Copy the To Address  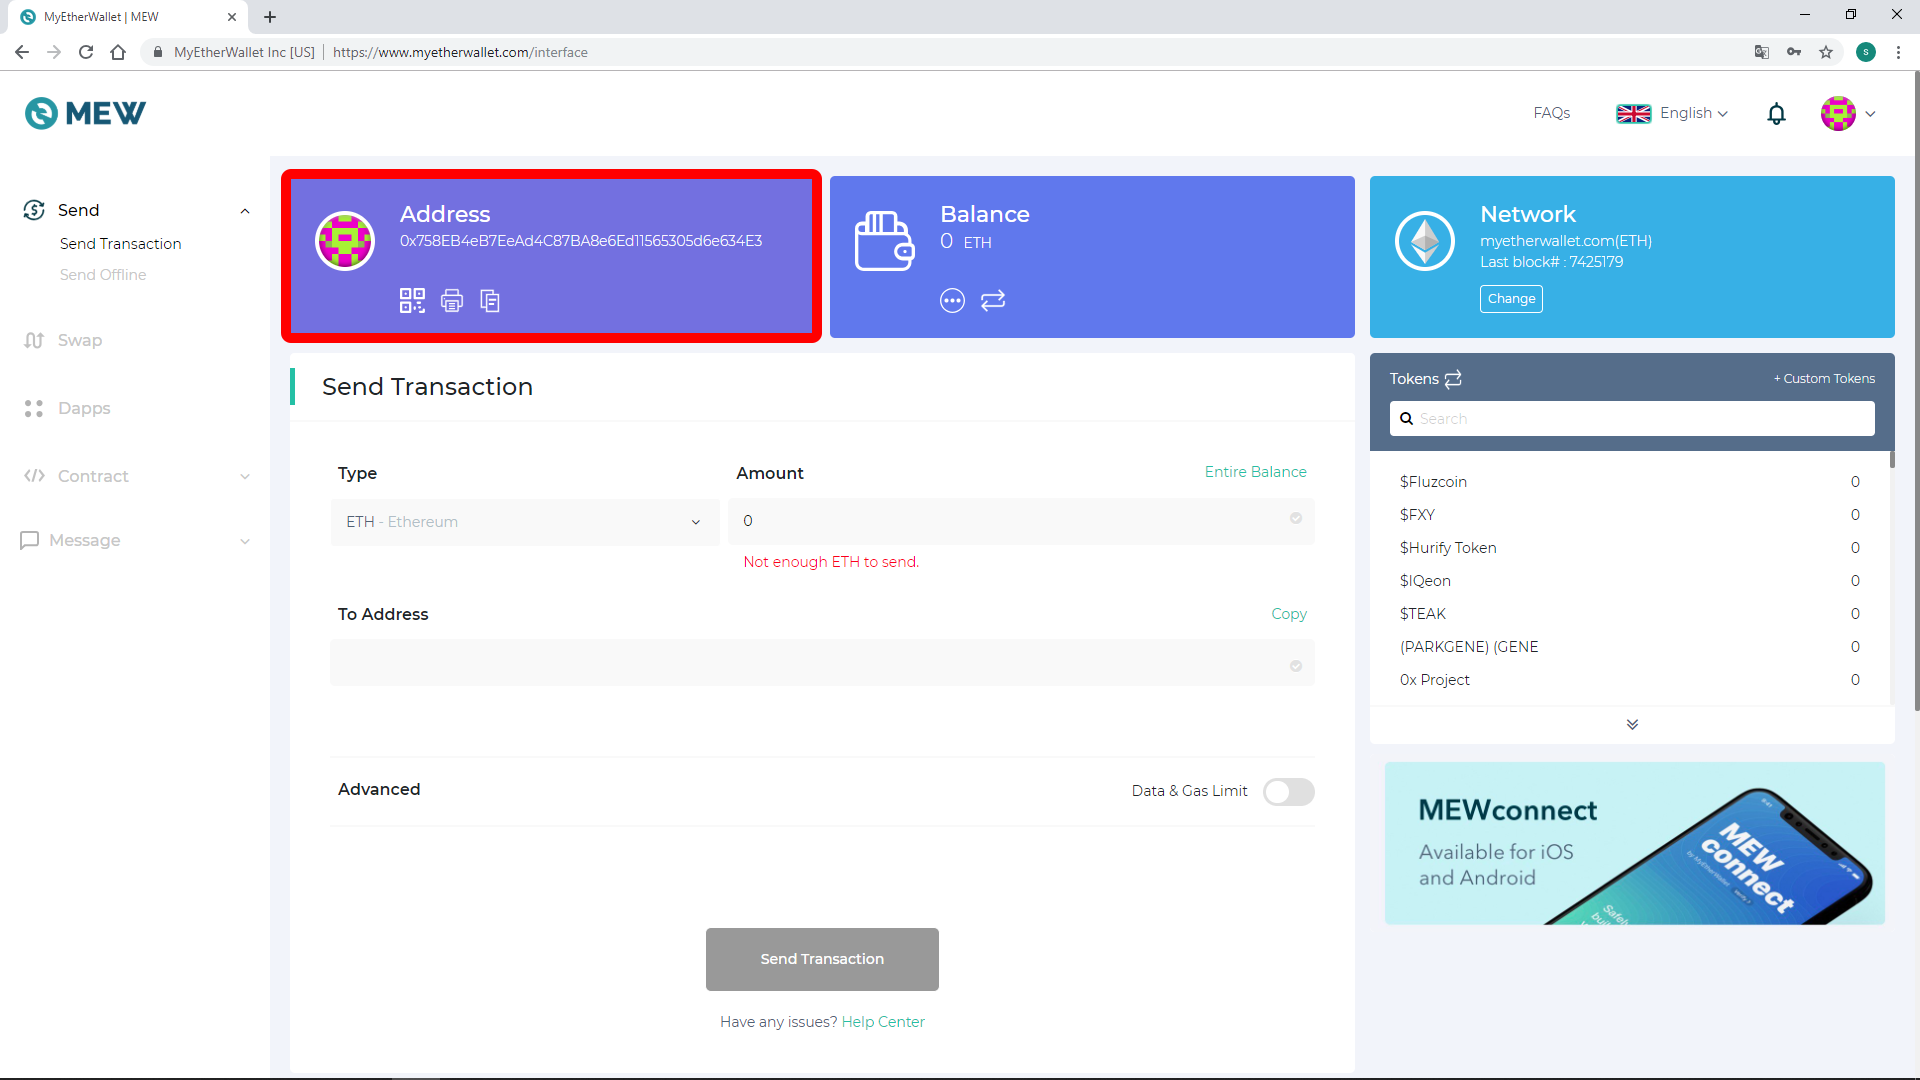click(1289, 614)
